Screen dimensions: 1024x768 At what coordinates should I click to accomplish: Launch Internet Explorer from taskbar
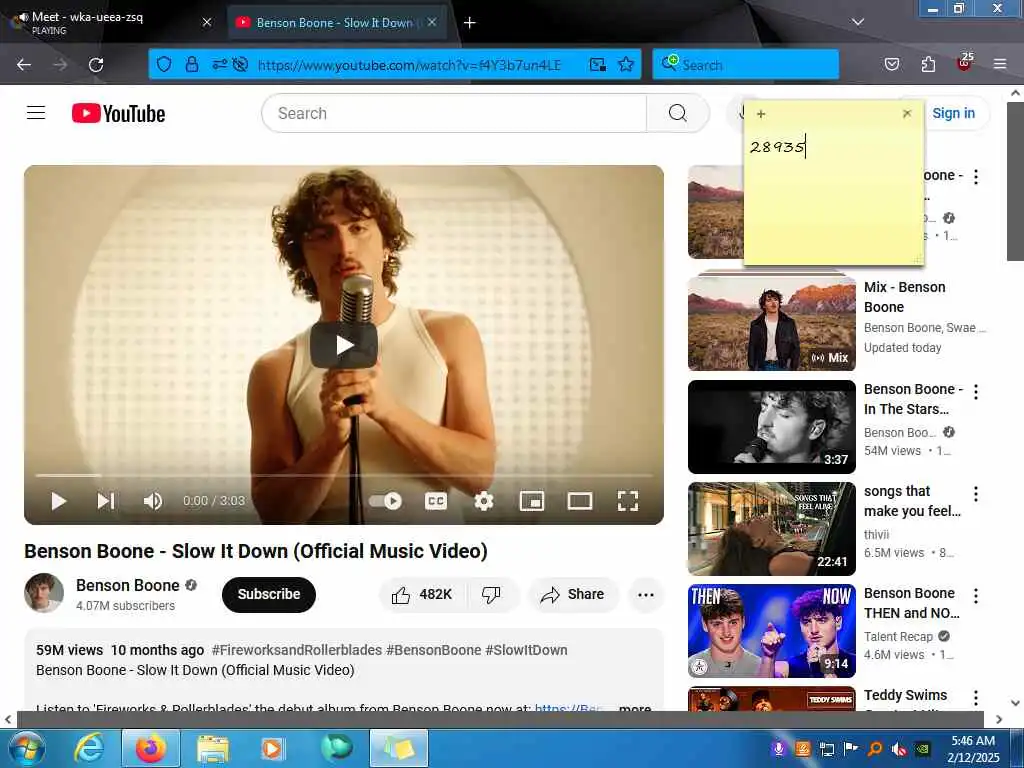click(88, 748)
